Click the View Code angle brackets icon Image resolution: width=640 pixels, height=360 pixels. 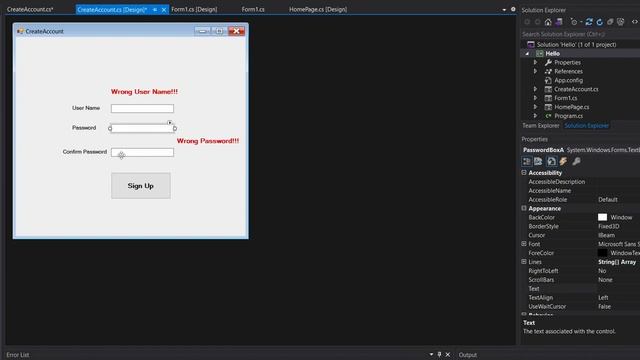pos(635,22)
